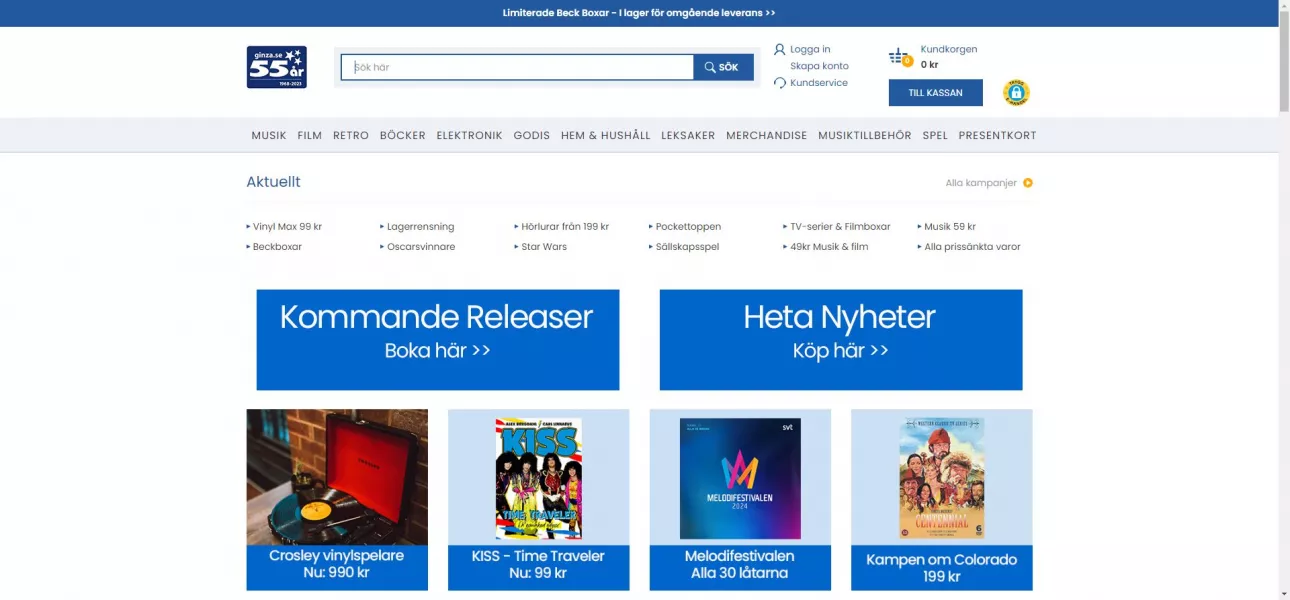Open the 49kr Musik & film link

click(x=829, y=247)
